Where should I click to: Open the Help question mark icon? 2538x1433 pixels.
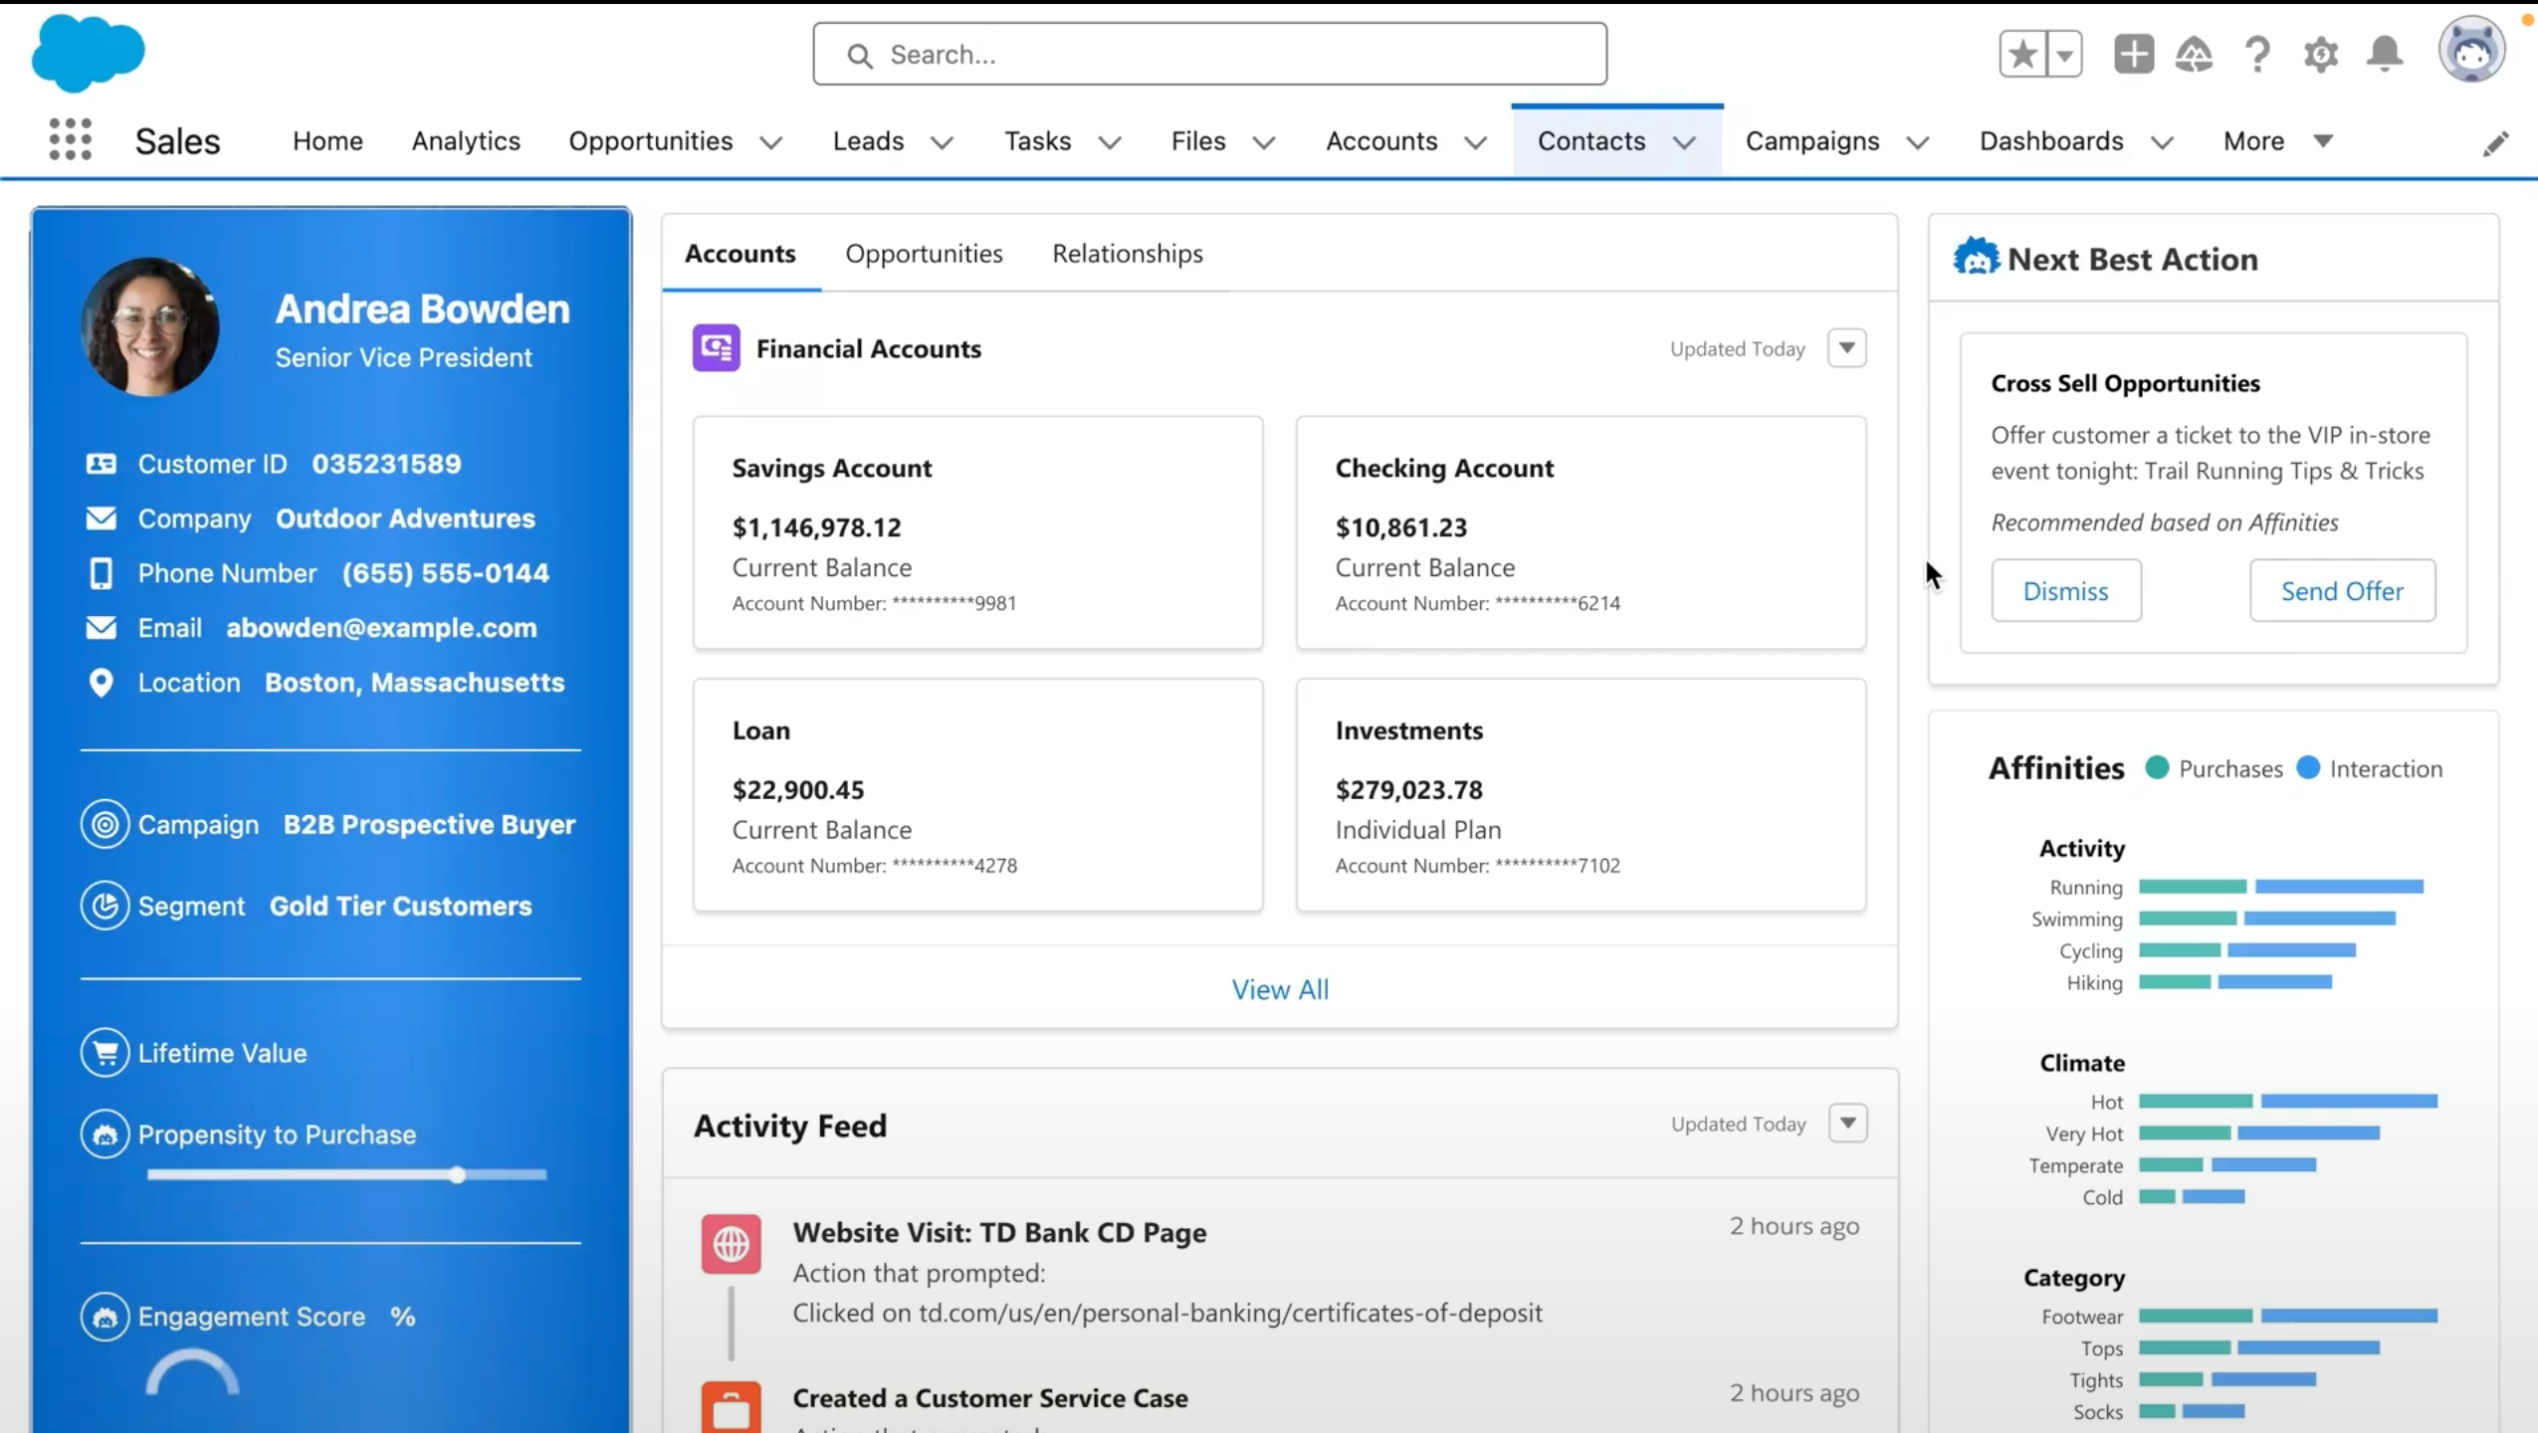point(2257,54)
